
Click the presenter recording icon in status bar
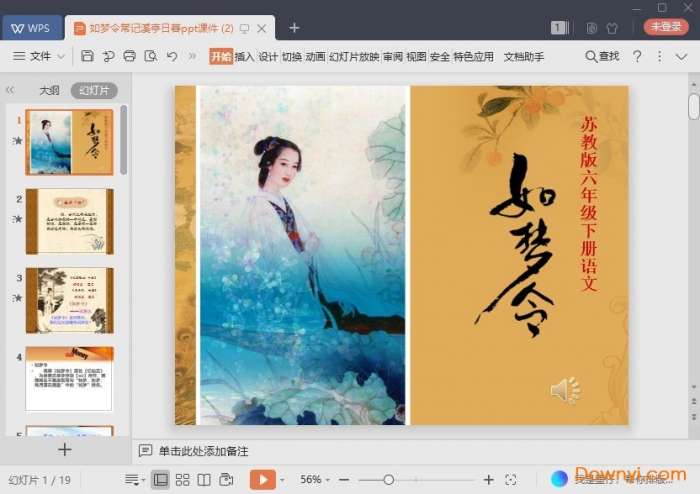click(226, 480)
